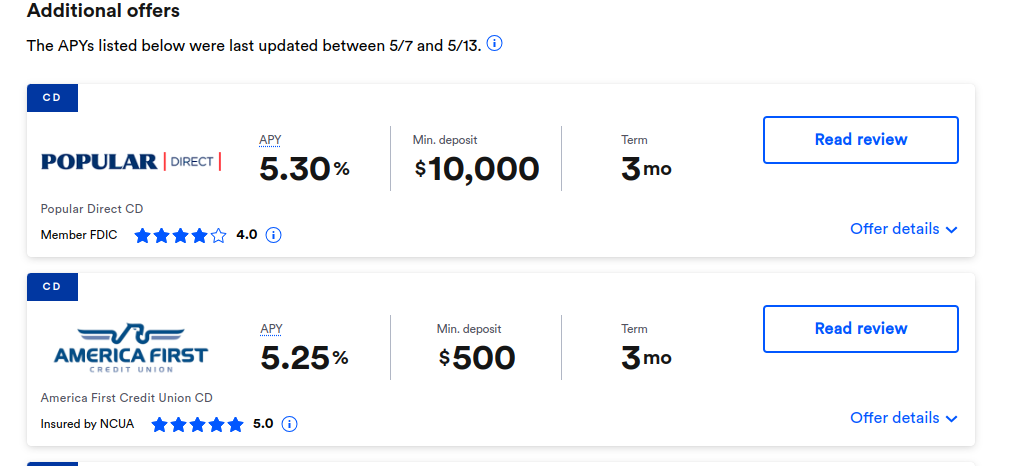Open the info icon next to the 4.0 rating
This screenshot has height=466, width=1032.
(273, 235)
